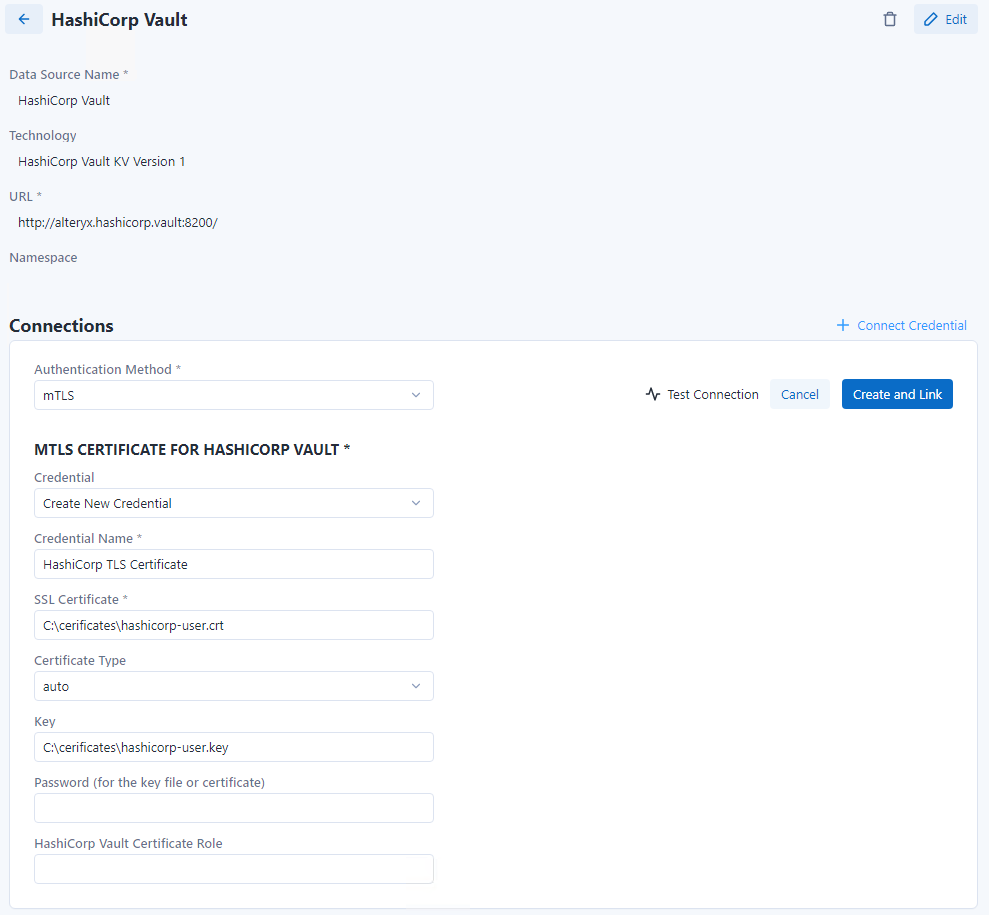Open the Certificate Type dropdown
Image resolution: width=989 pixels, height=915 pixels.
pyautogui.click(x=233, y=686)
